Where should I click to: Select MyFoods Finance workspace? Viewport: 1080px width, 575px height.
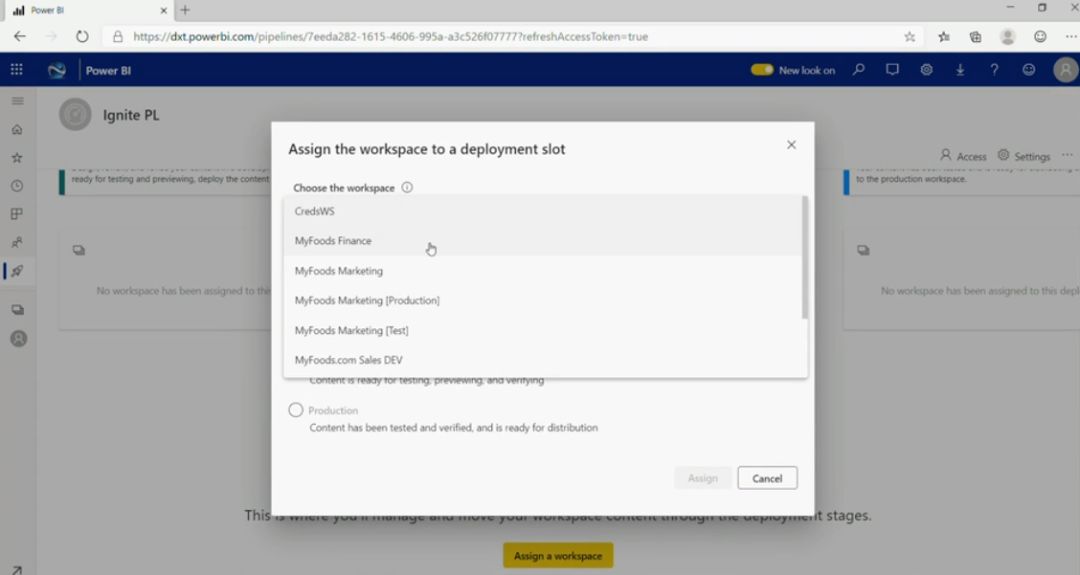(x=543, y=241)
